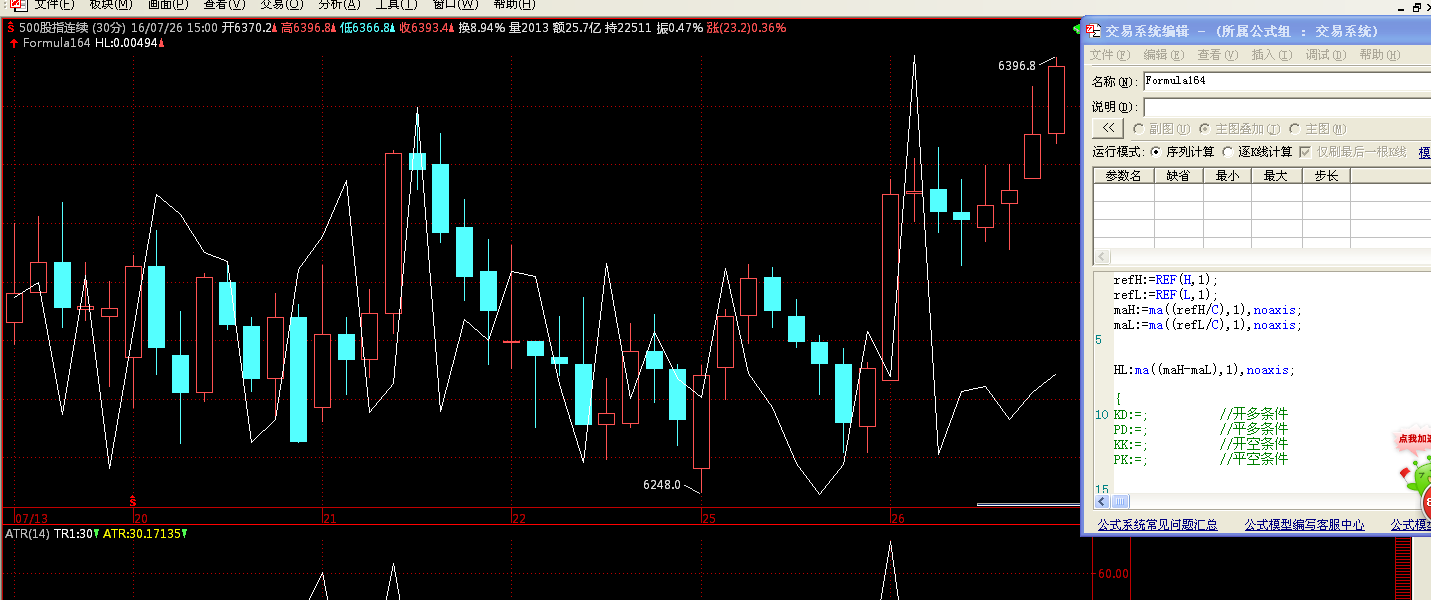The height and width of the screenshot is (600, 1431).
Task: Open editor 文件(F) menu
Action: (x=1110, y=55)
